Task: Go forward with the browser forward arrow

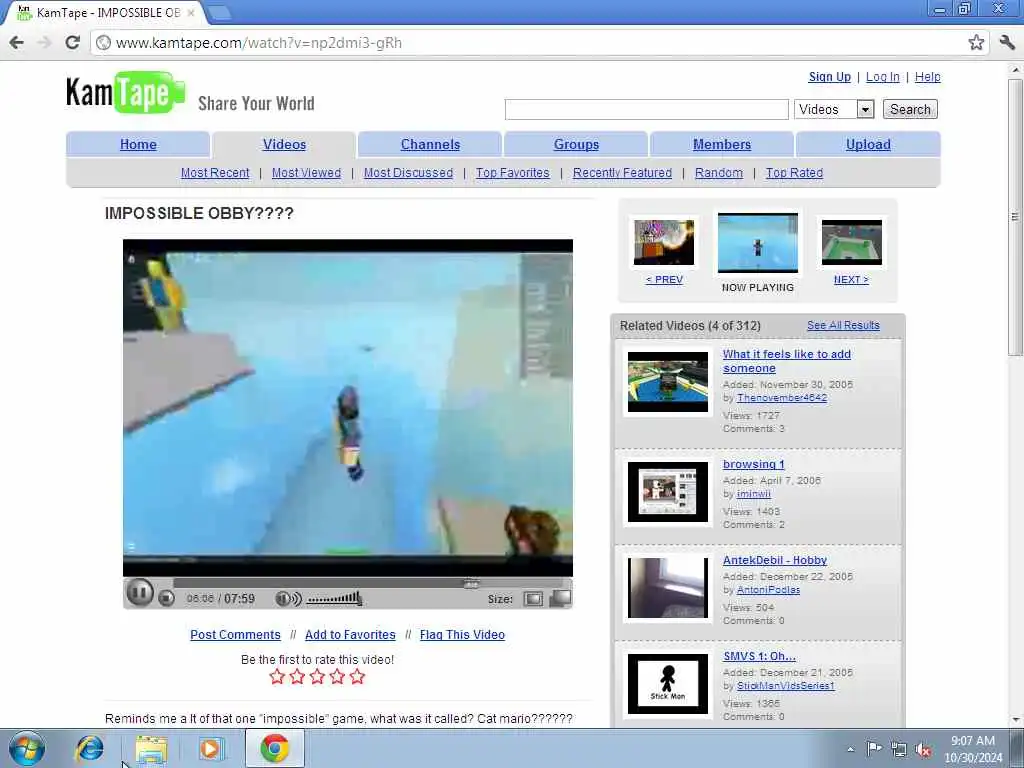Action: [x=44, y=42]
